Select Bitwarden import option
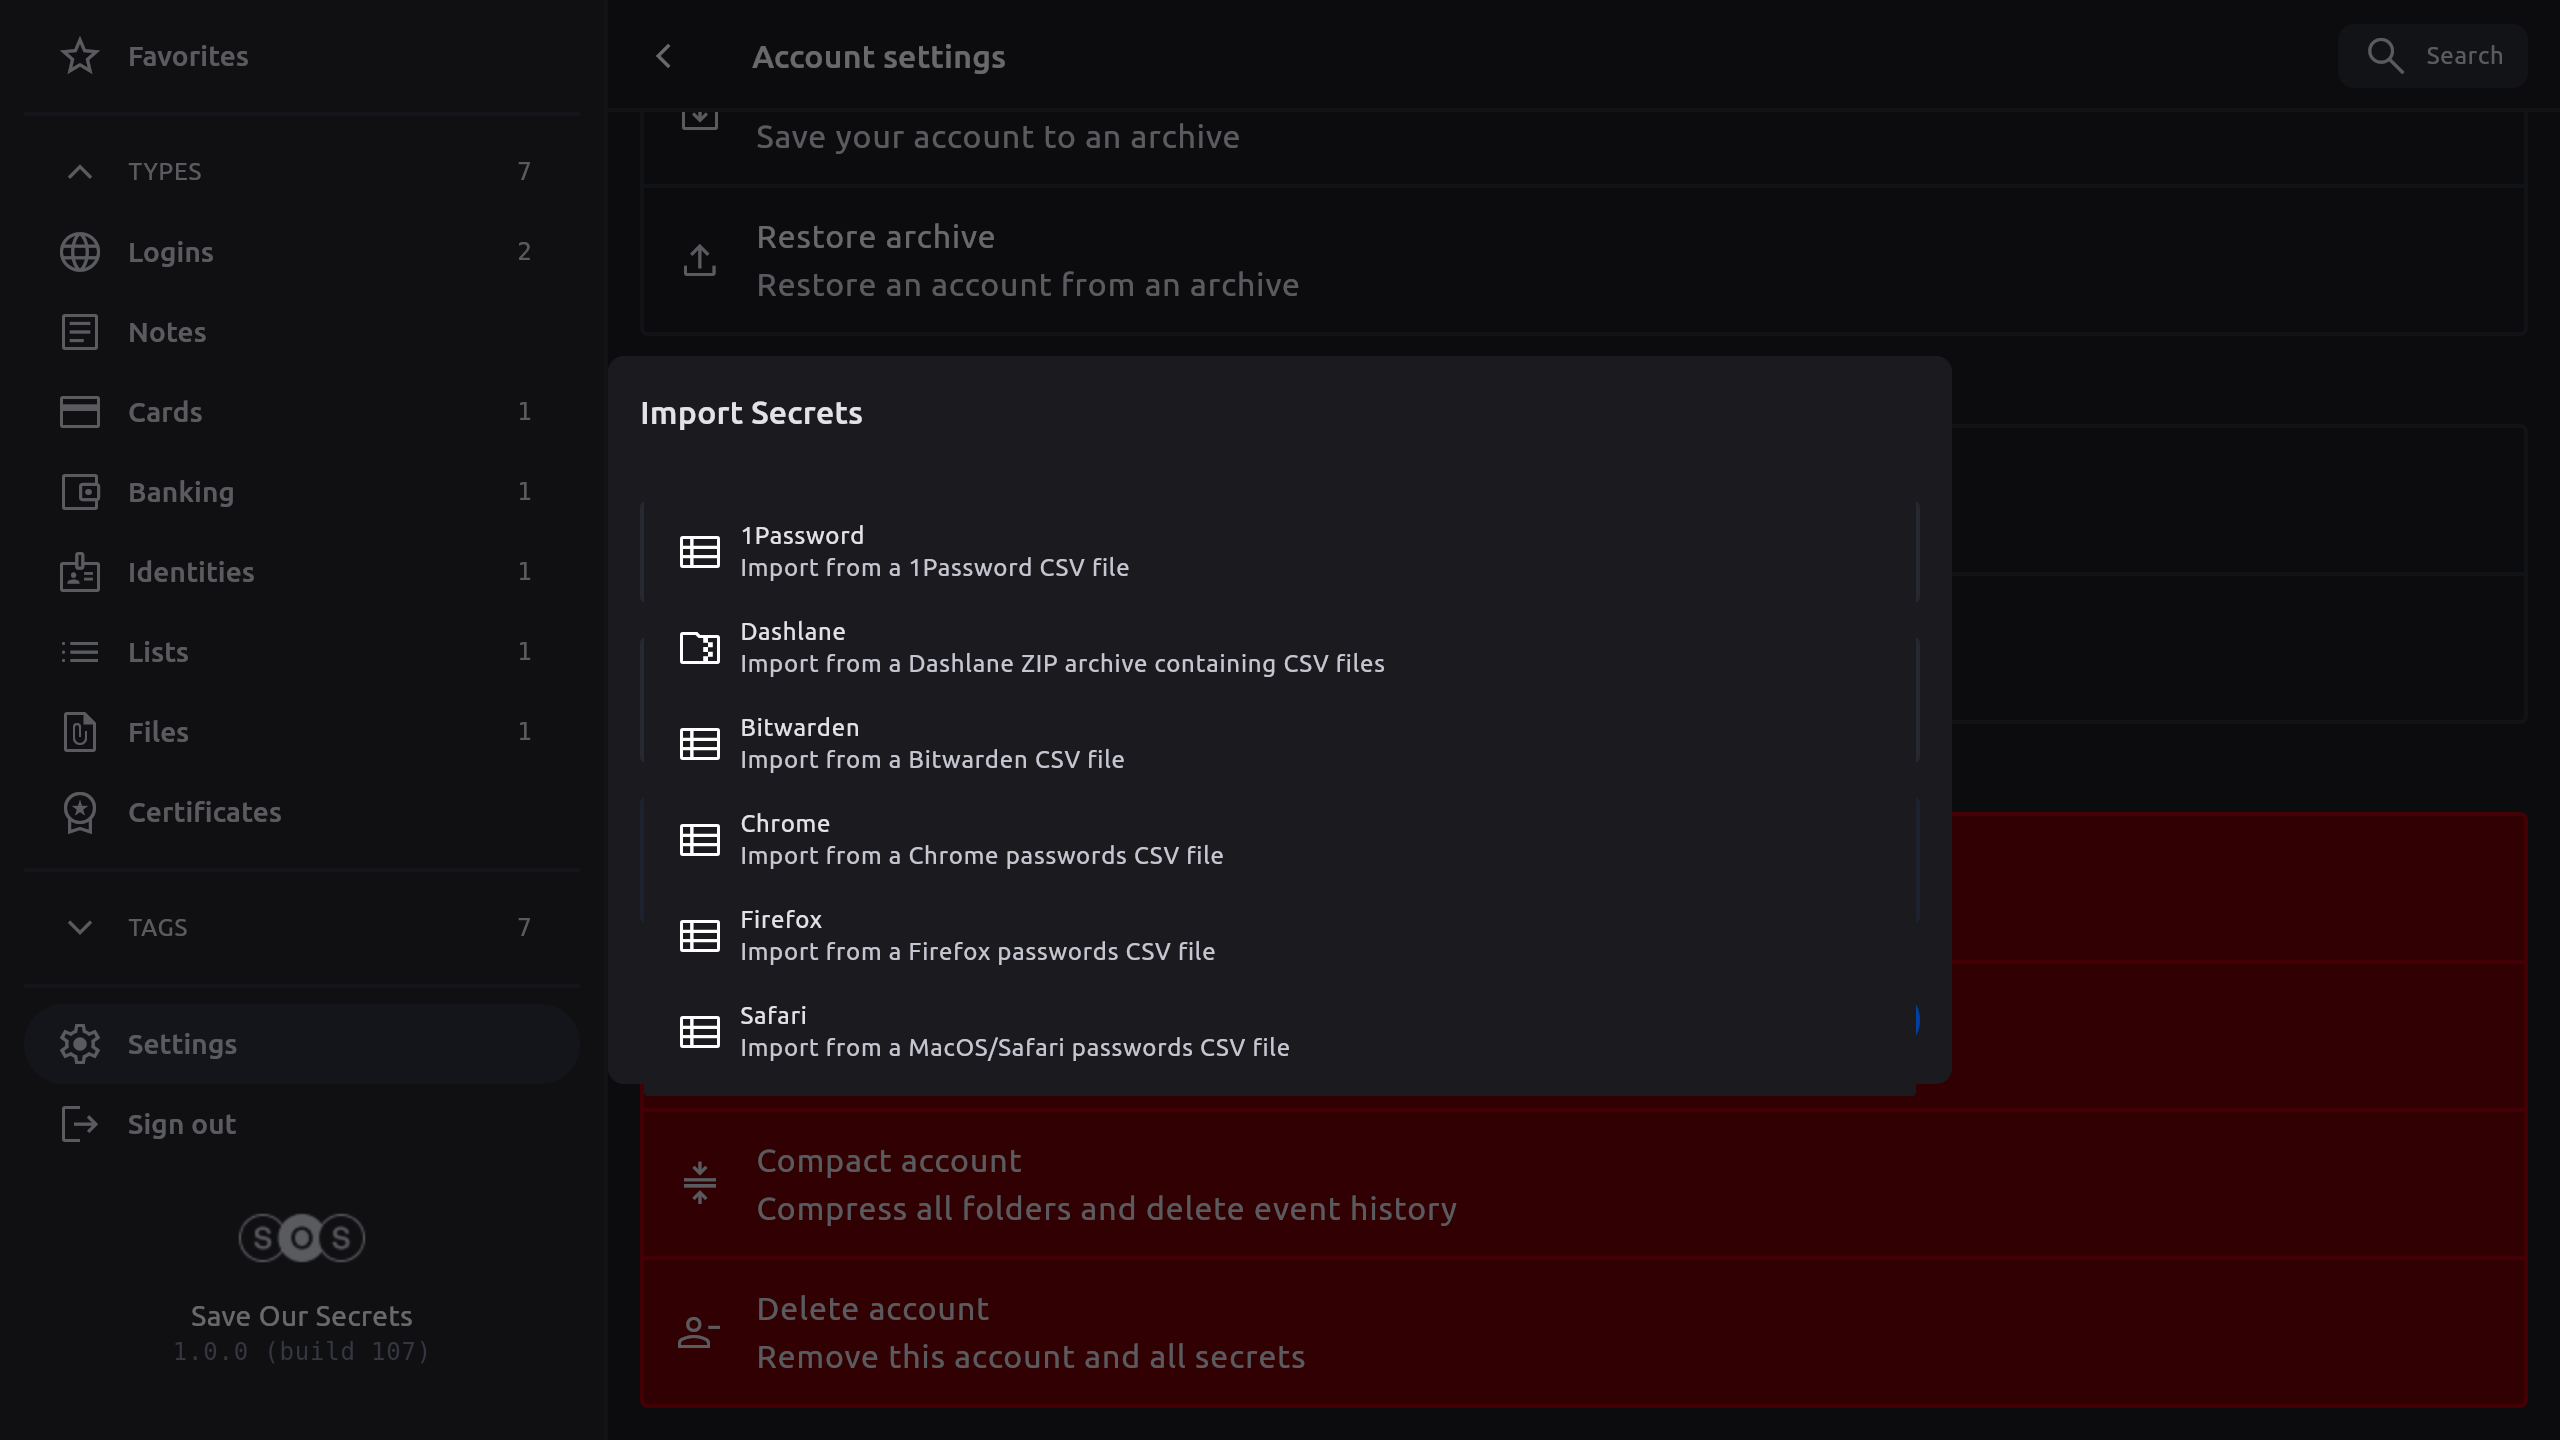Viewport: 2560px width, 1440px height. pyautogui.click(x=932, y=744)
